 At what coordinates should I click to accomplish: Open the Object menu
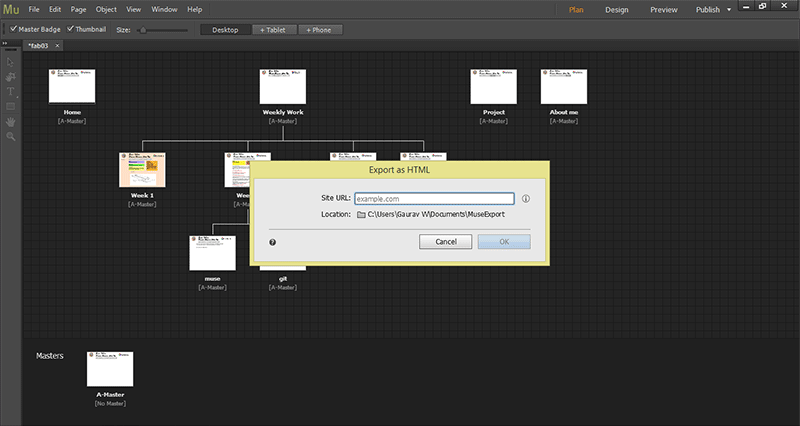pos(106,9)
